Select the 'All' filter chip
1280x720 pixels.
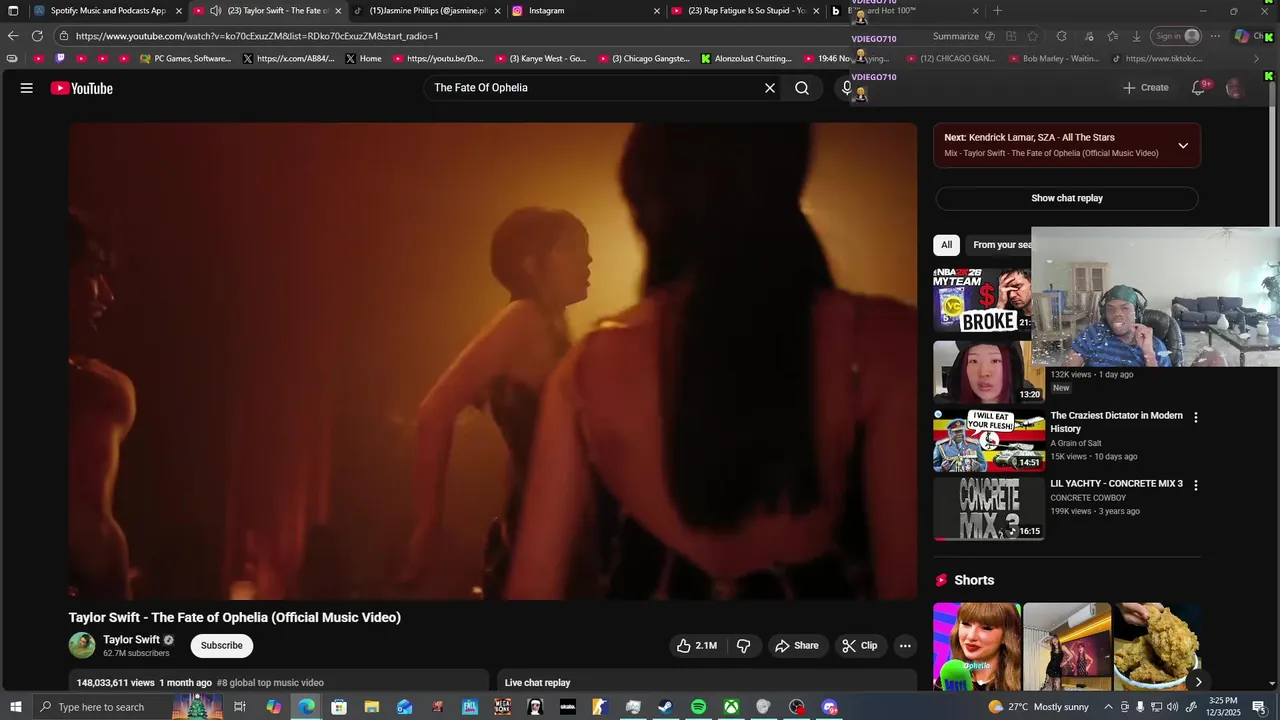pos(946,245)
